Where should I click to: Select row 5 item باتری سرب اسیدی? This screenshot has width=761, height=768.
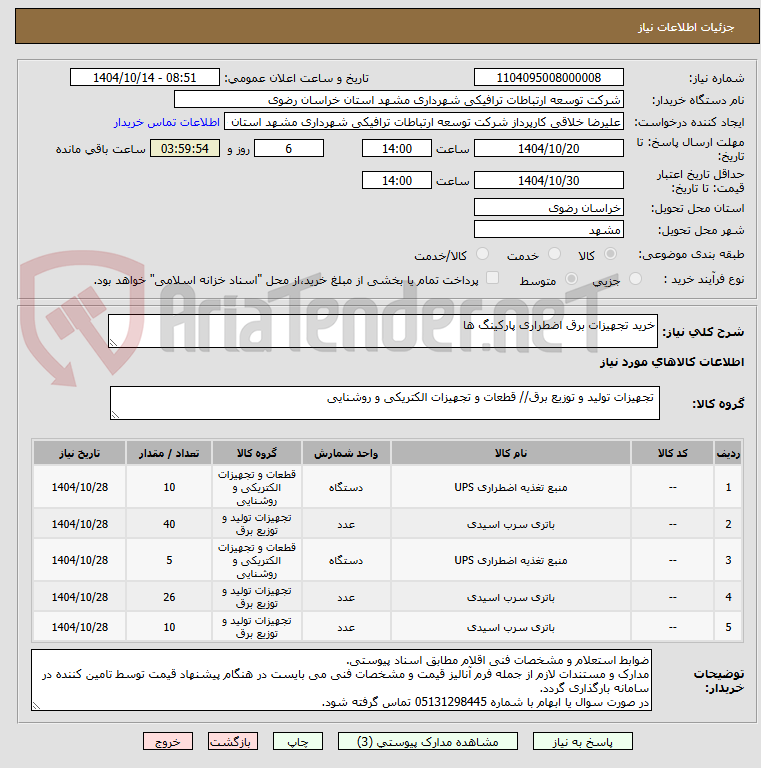511,627
